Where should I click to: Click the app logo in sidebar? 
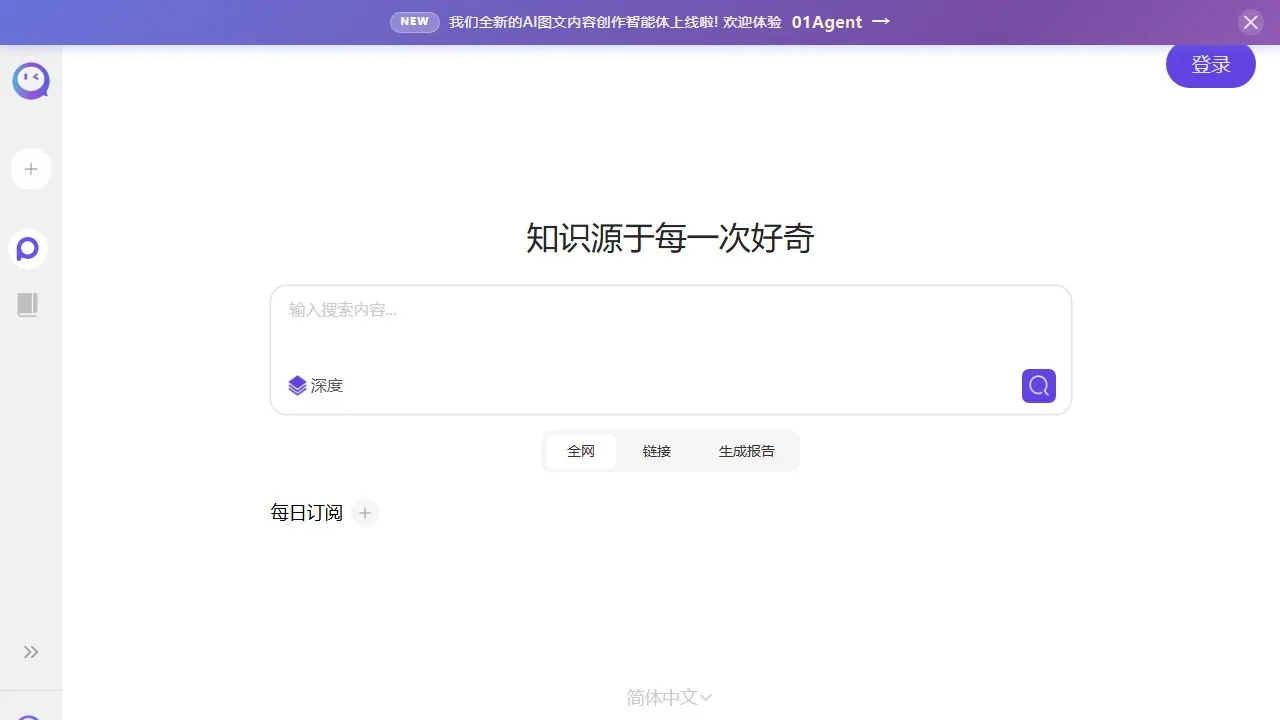31,81
